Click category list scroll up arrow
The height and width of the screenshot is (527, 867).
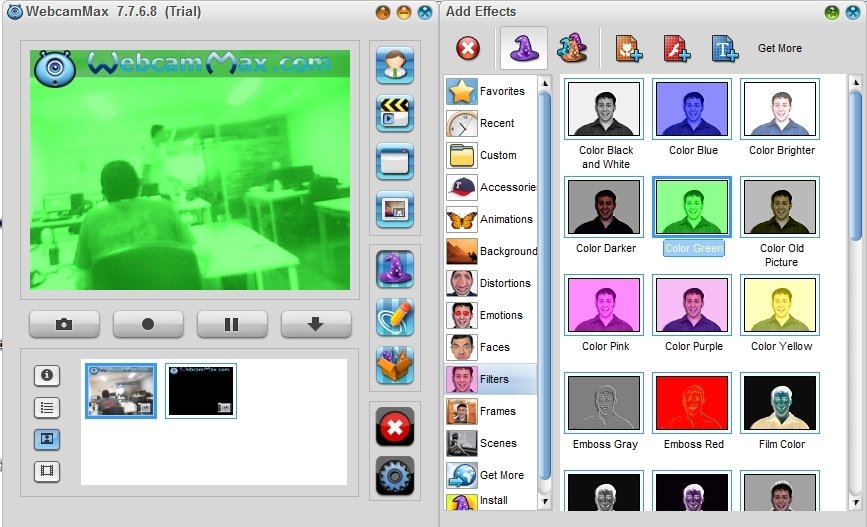click(545, 84)
